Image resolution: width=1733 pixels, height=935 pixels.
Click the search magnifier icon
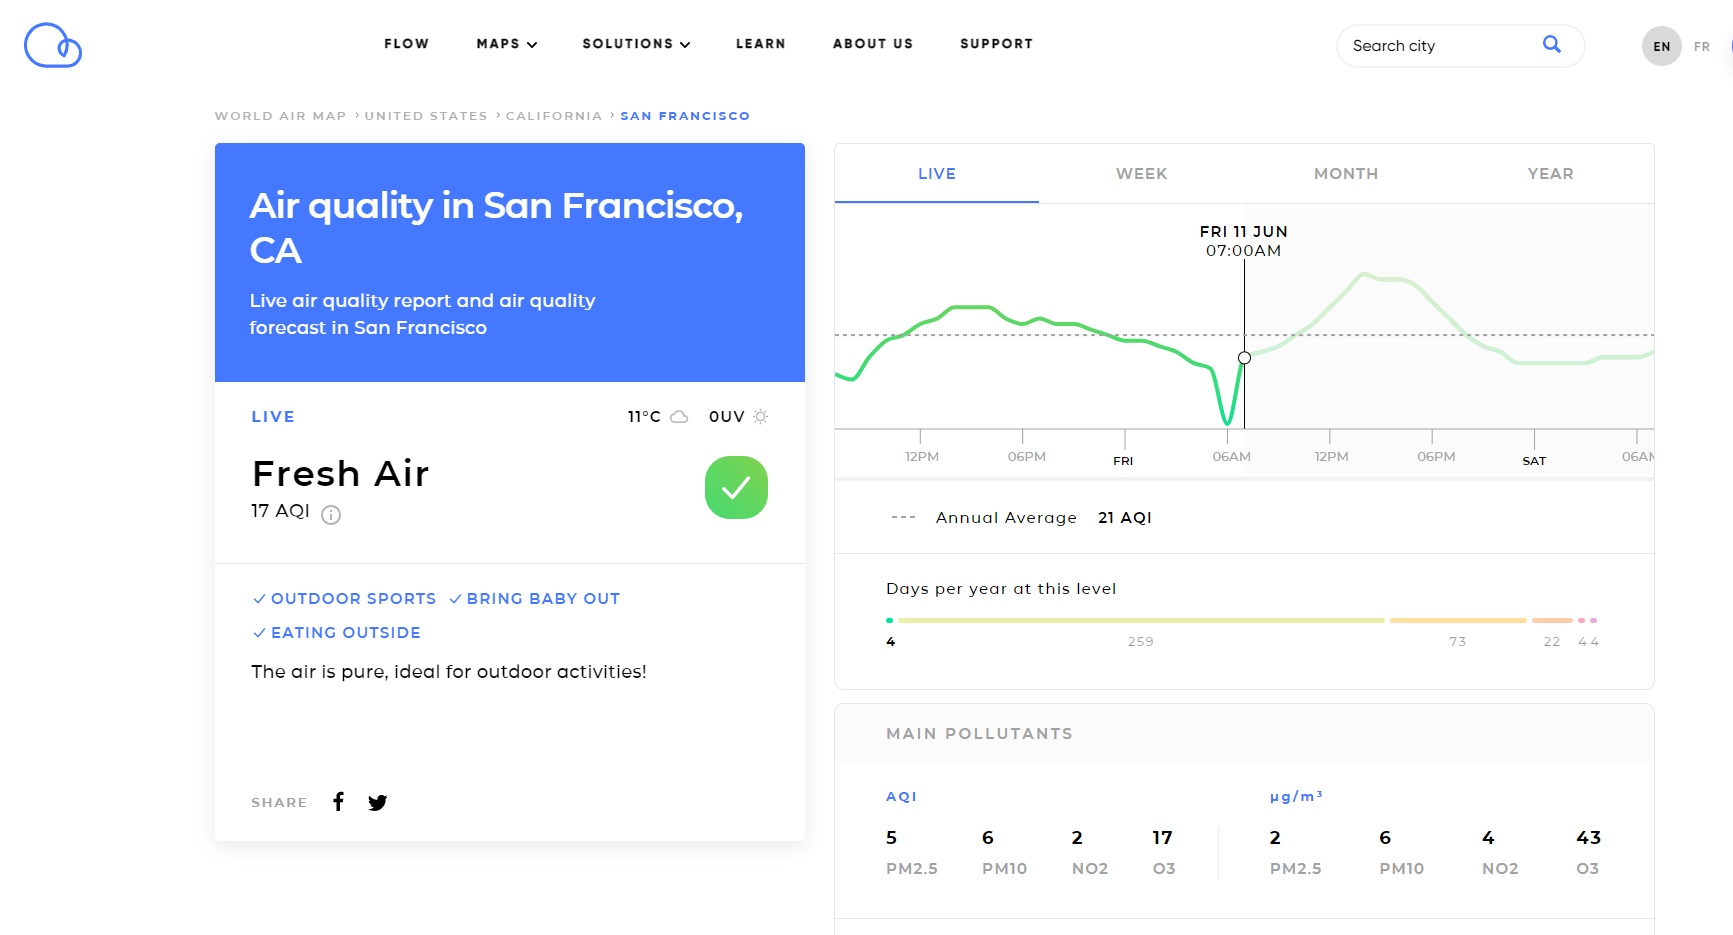[1552, 44]
